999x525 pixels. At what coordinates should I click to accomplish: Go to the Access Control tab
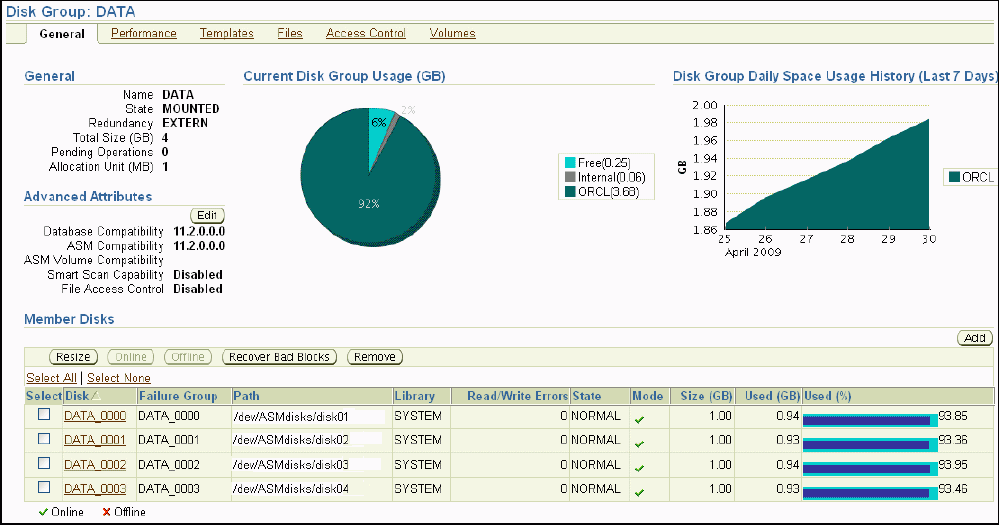point(366,33)
